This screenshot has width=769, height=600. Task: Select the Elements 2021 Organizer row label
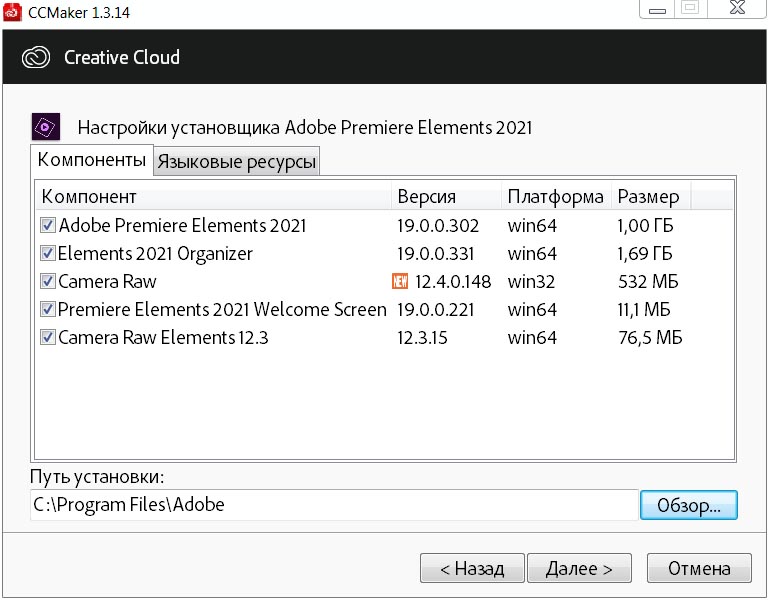tap(155, 254)
